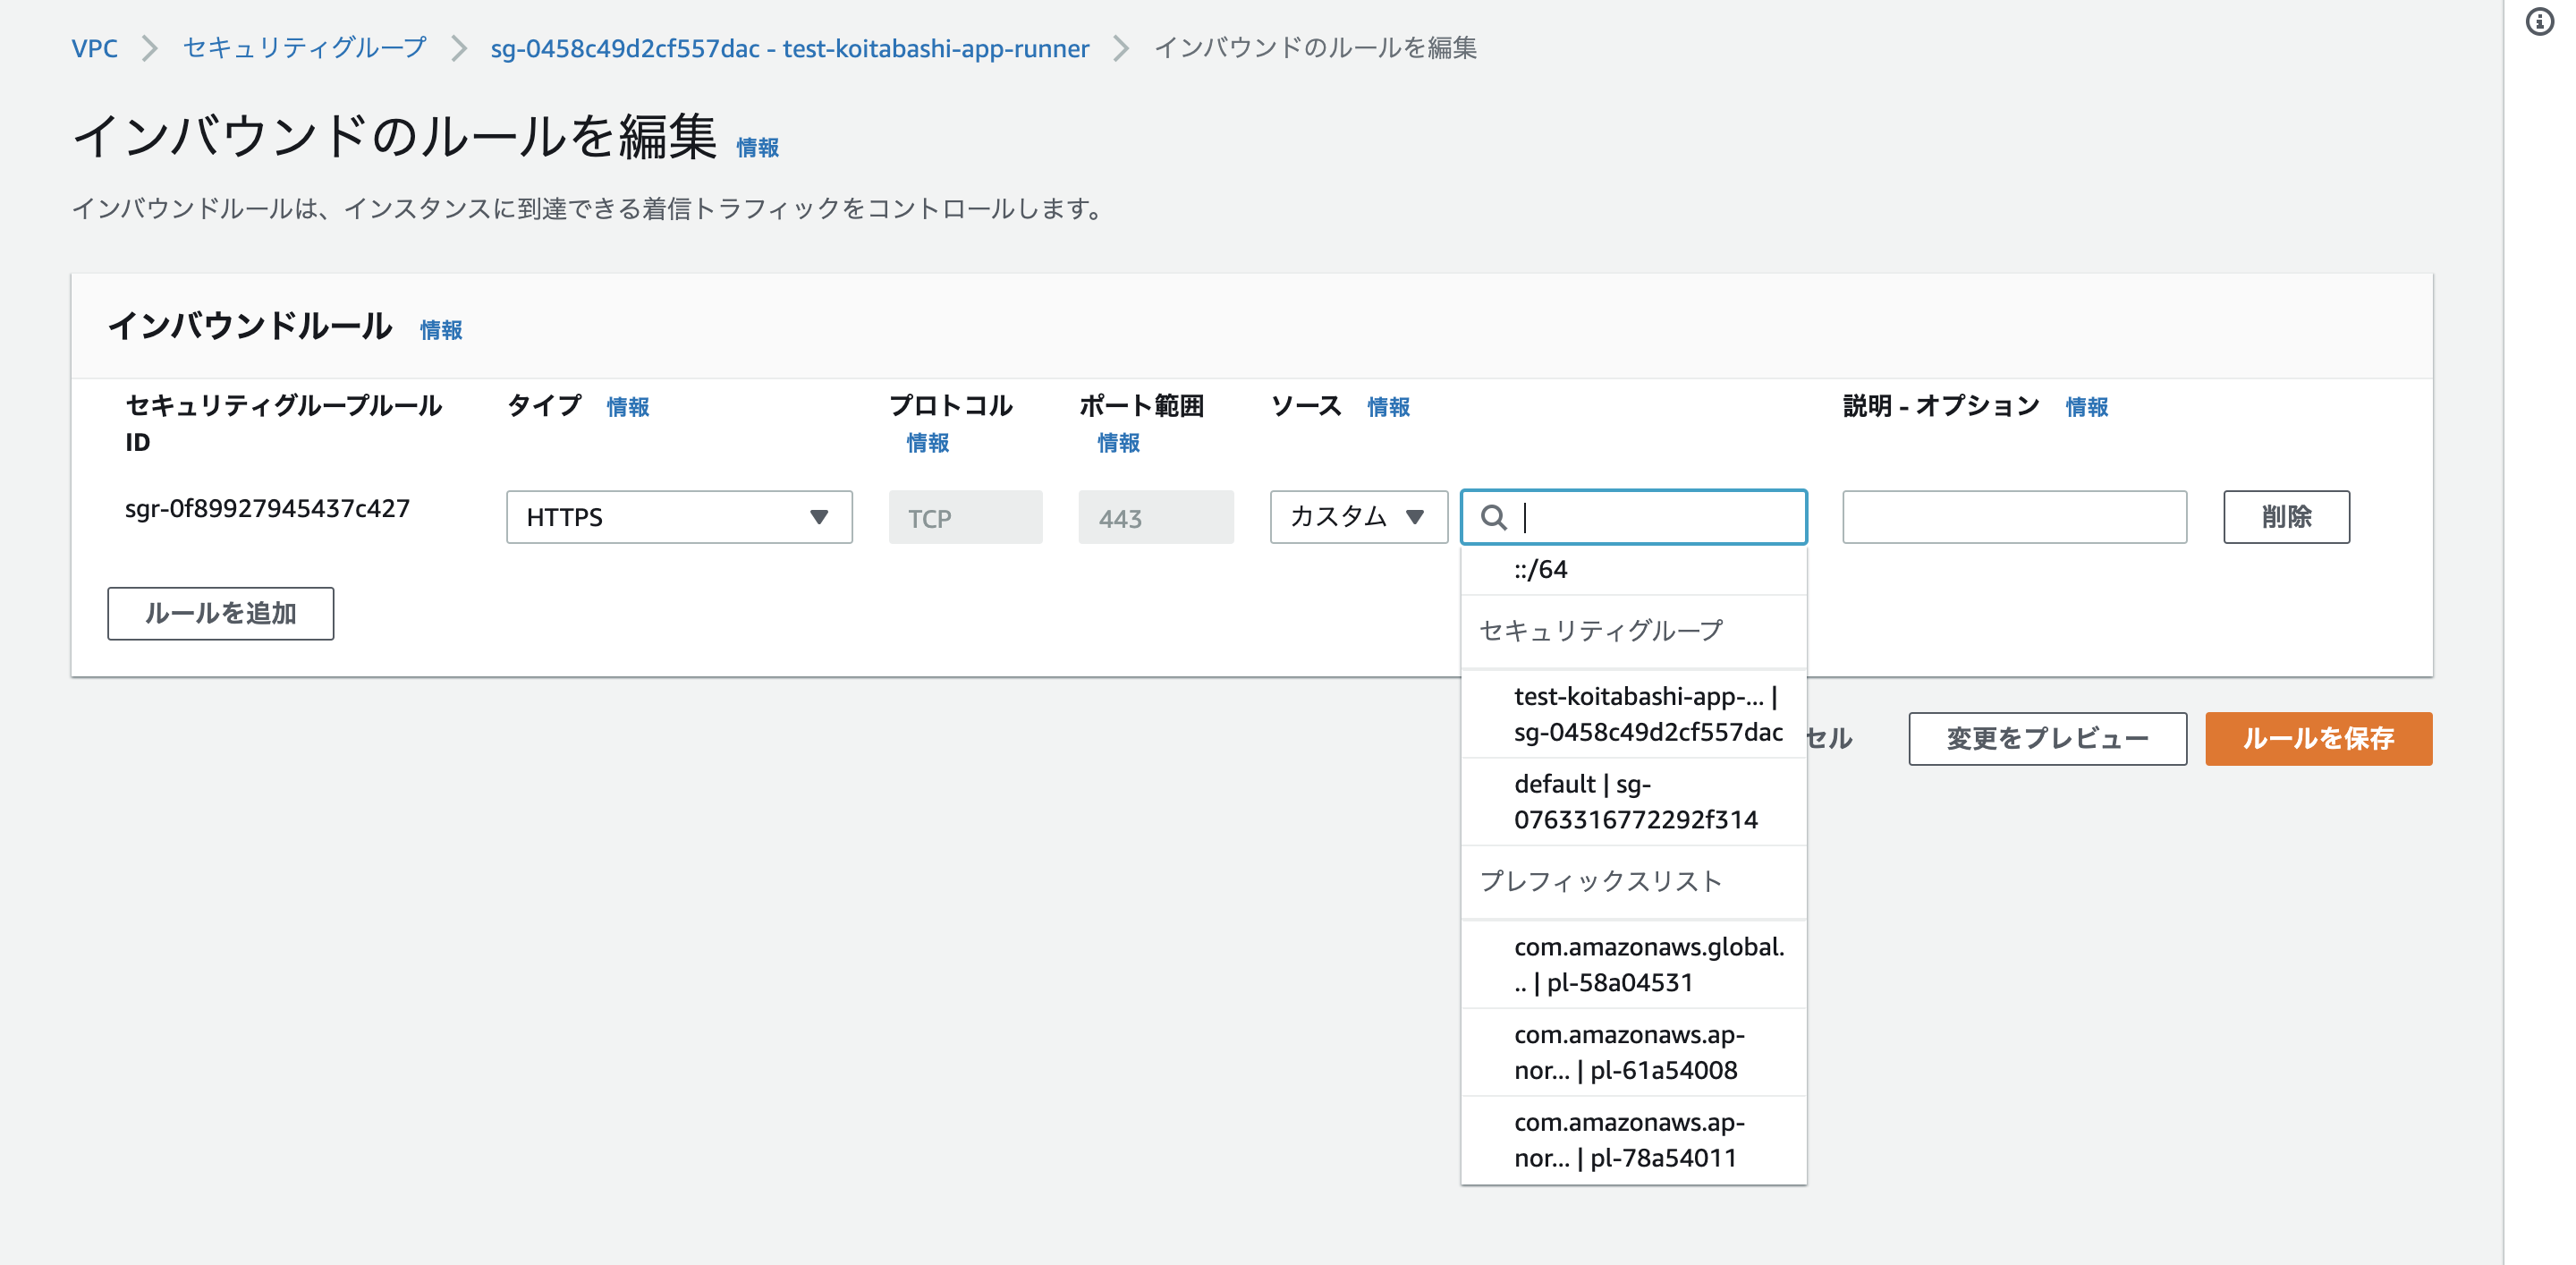Click the search magnifier icon in source field
The image size is (2576, 1265).
click(1493, 517)
